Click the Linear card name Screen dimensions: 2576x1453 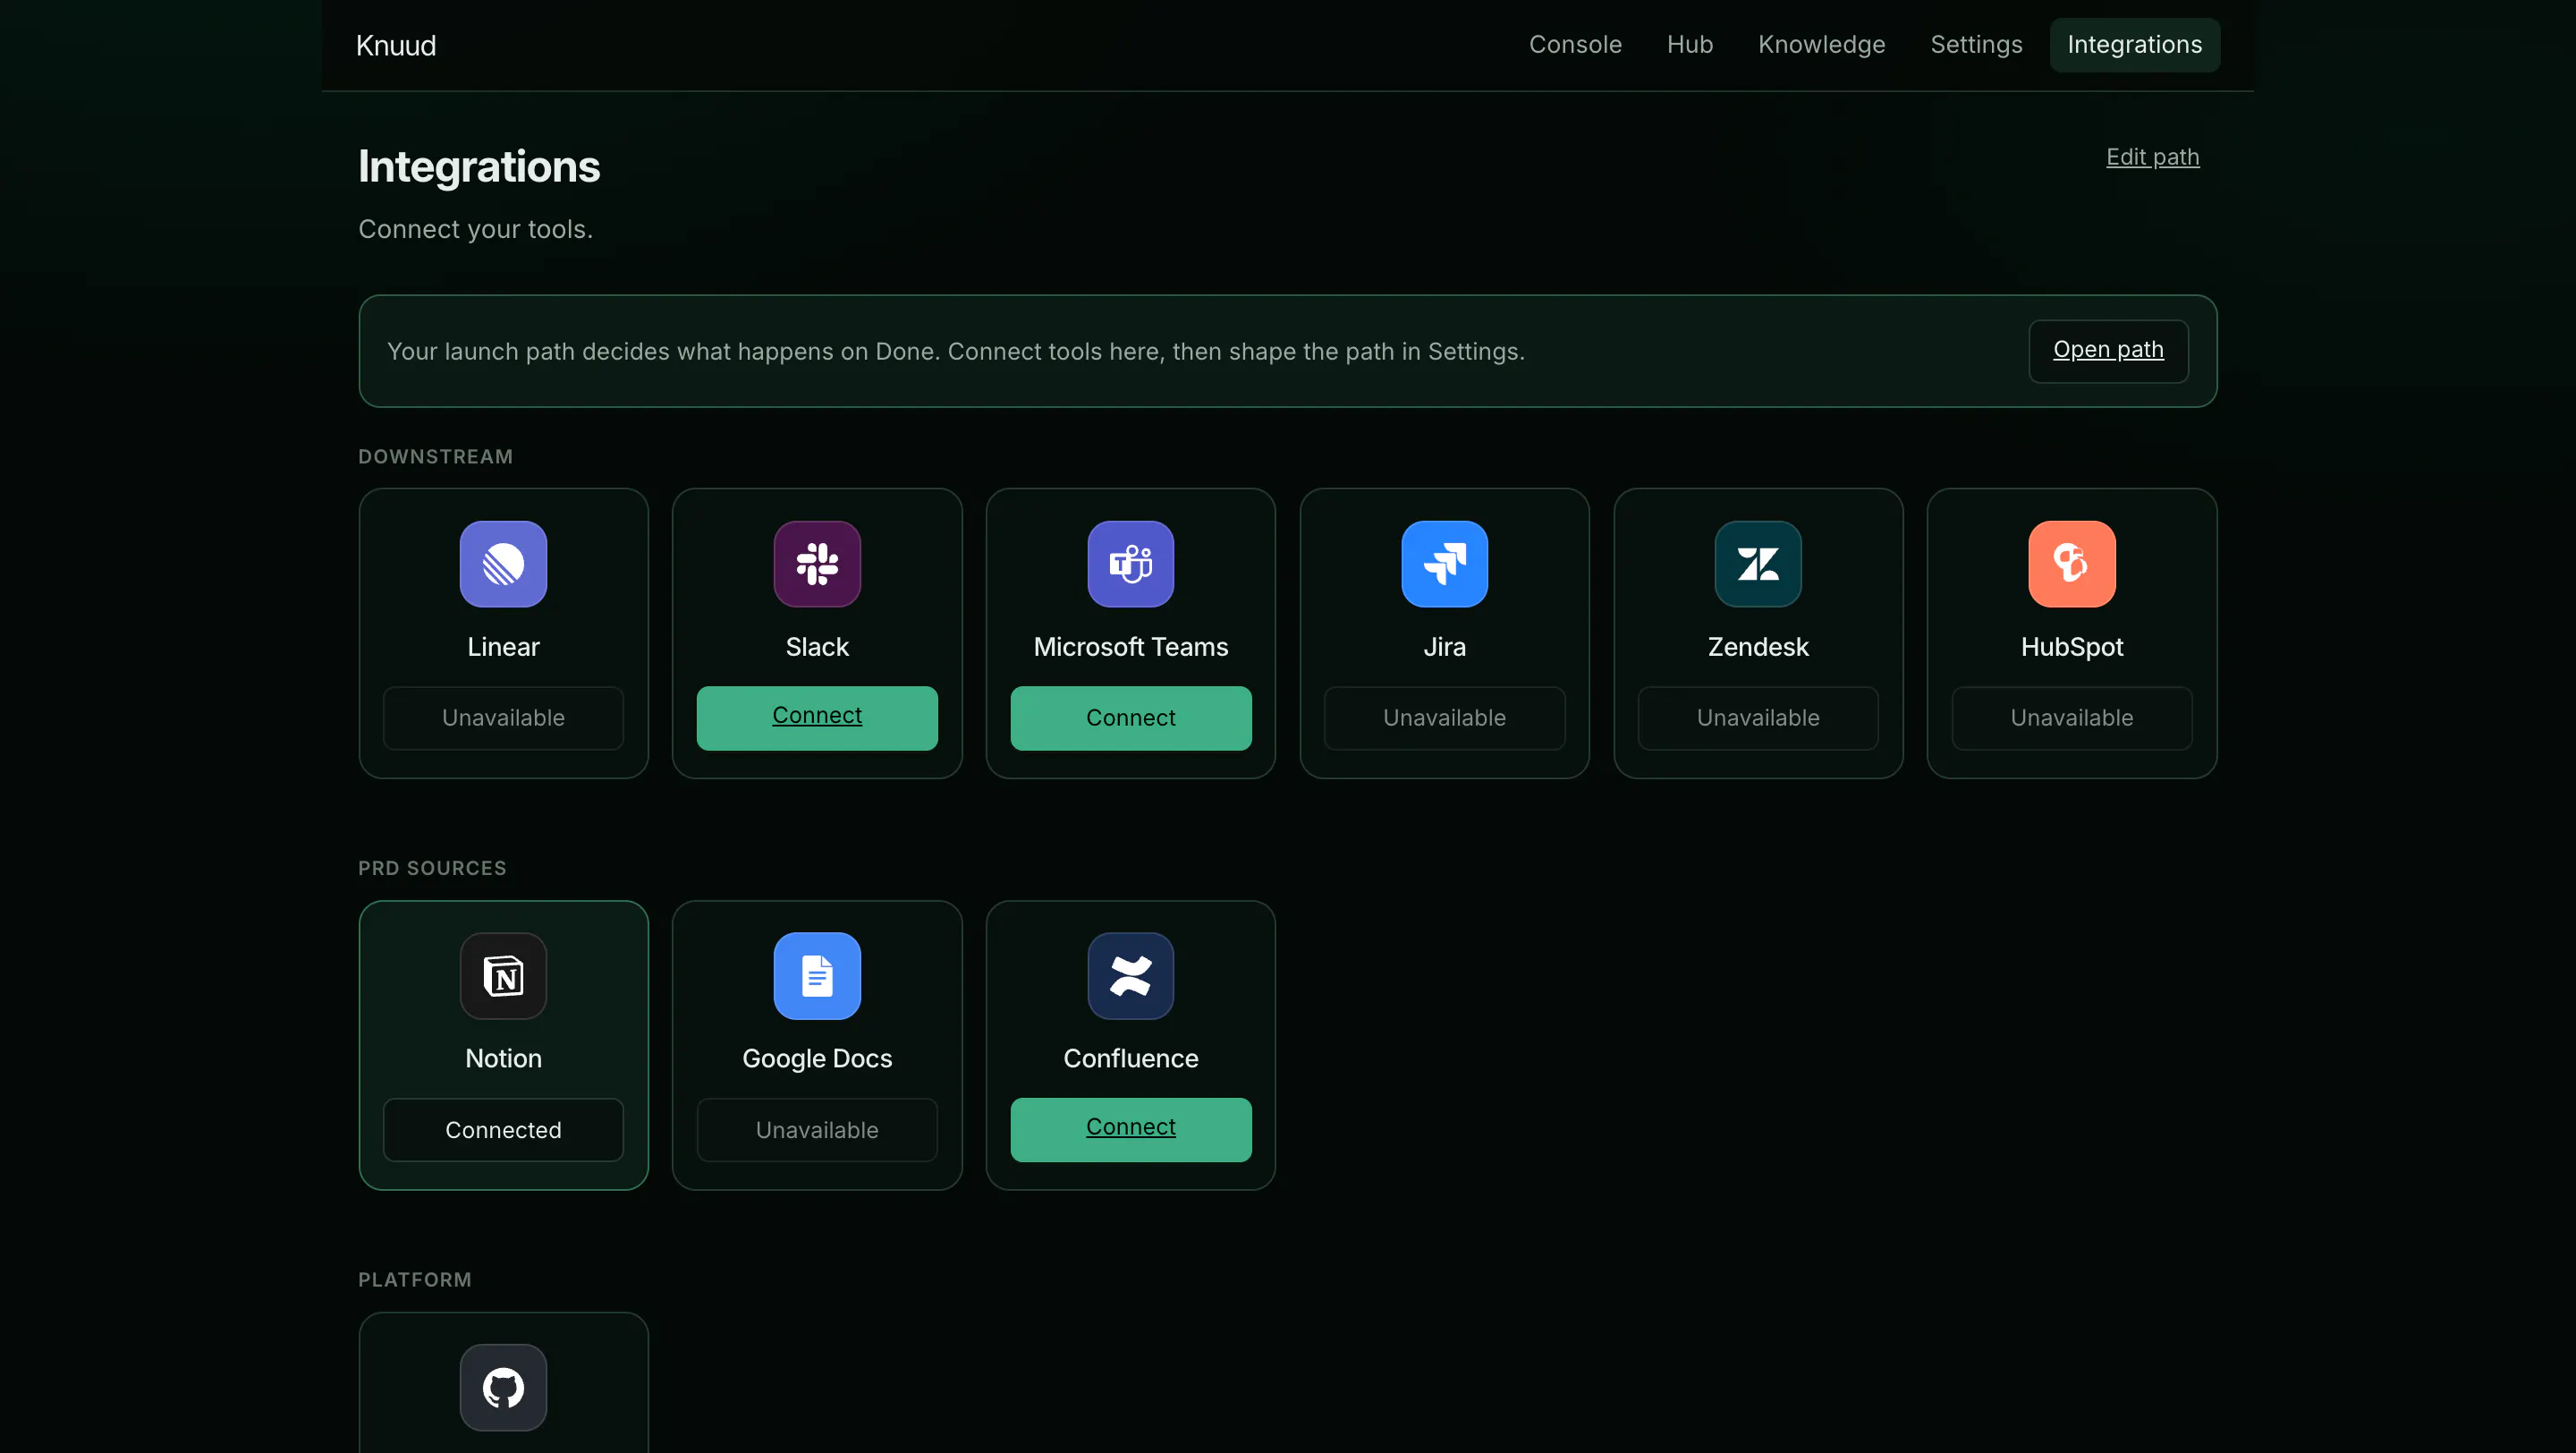[503, 647]
